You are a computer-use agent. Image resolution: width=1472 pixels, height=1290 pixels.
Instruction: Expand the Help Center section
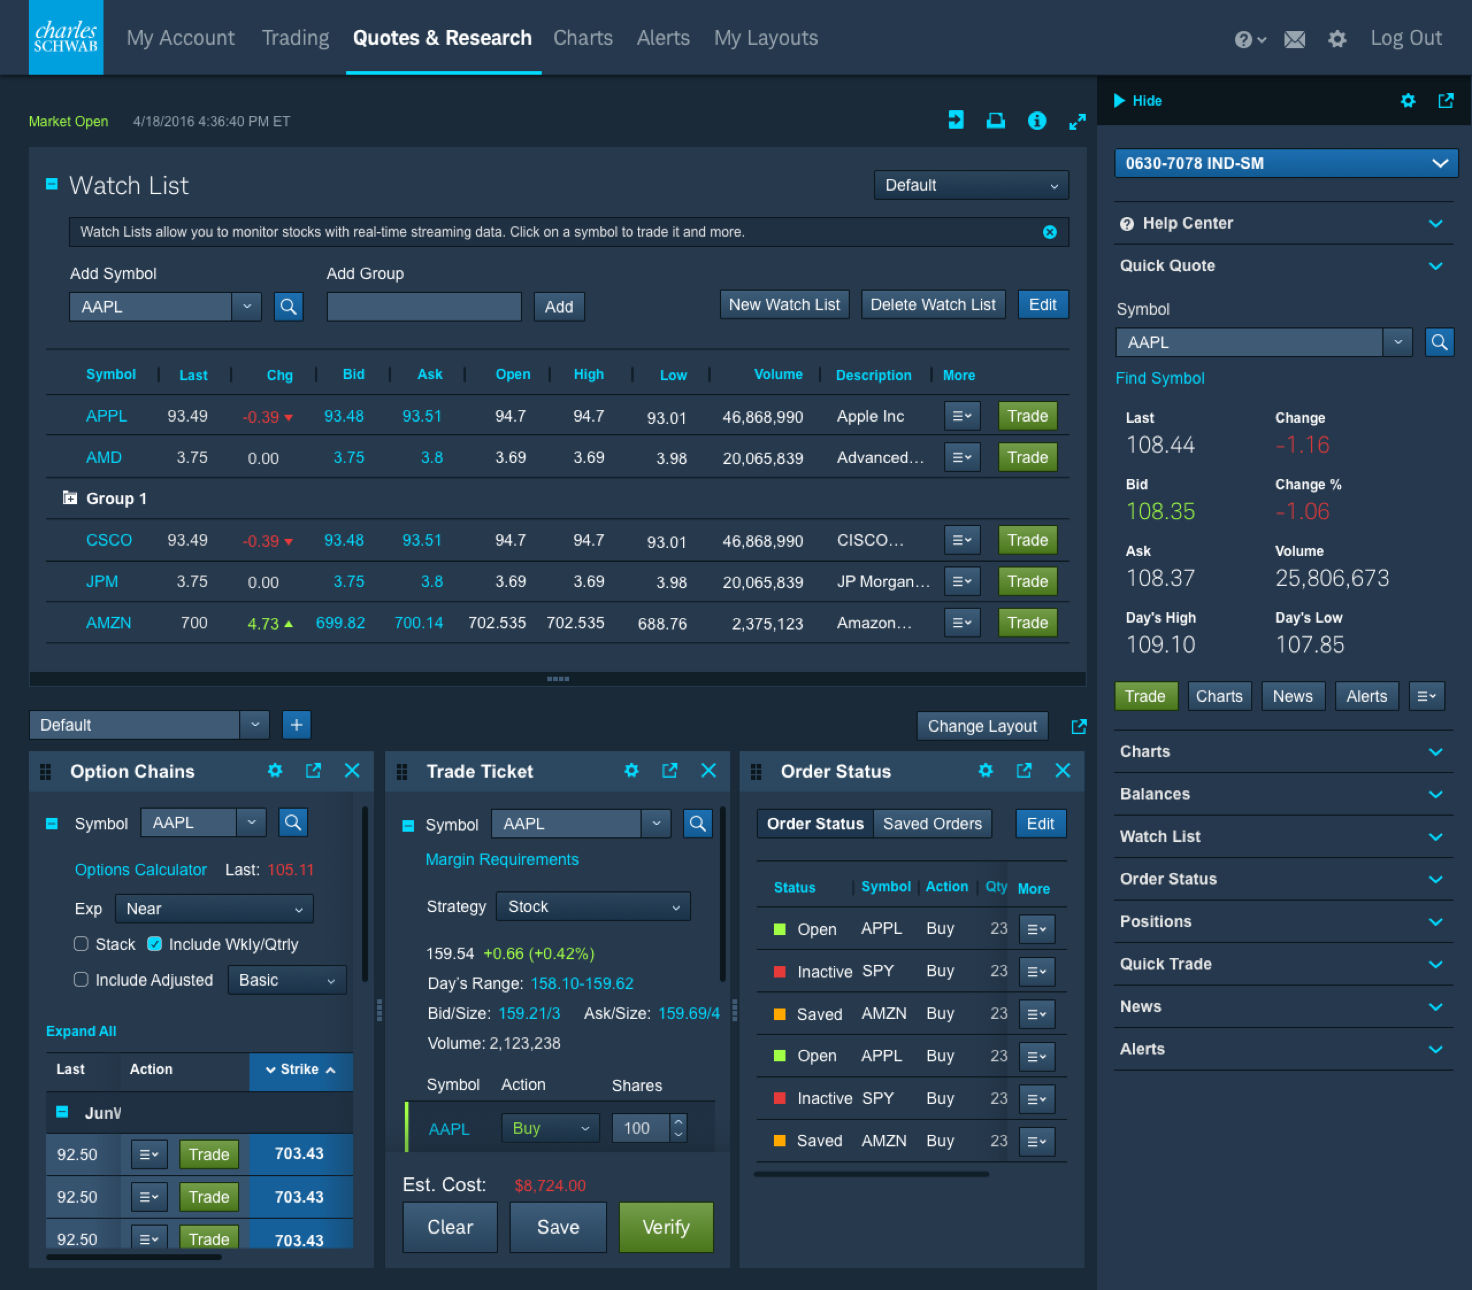[x=1284, y=223]
